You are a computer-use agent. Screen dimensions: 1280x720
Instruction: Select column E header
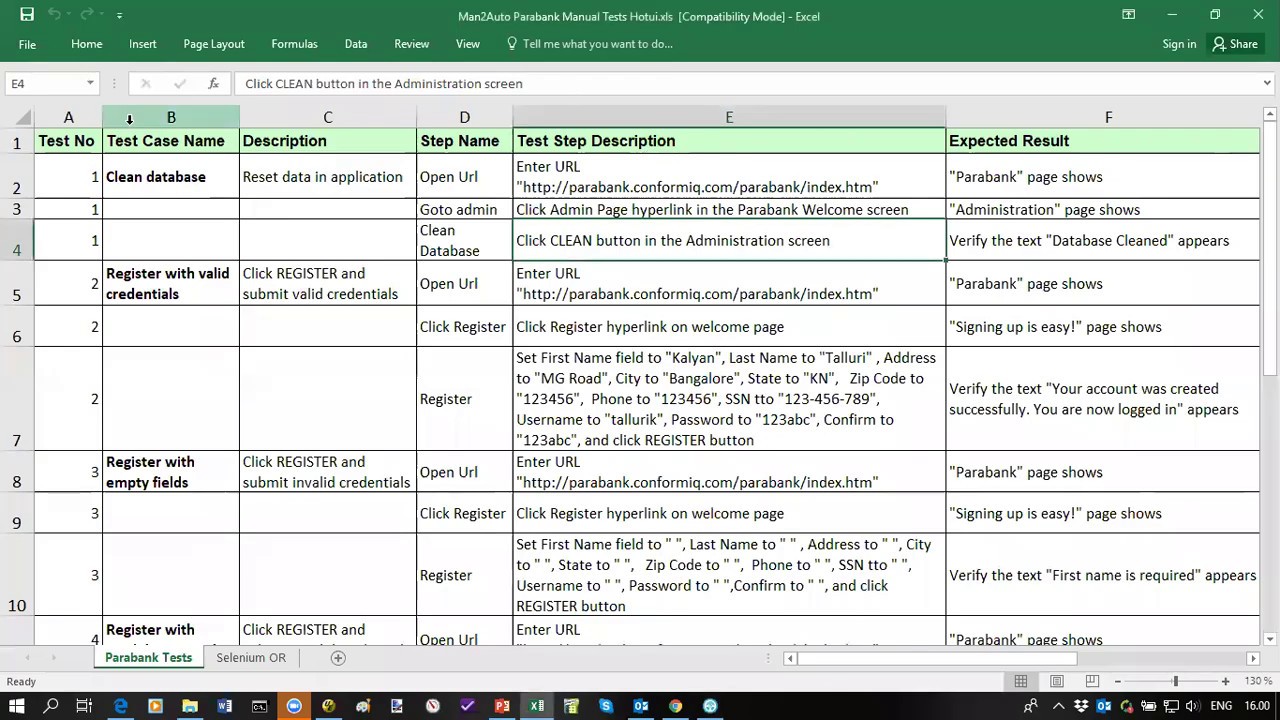pyautogui.click(x=729, y=118)
